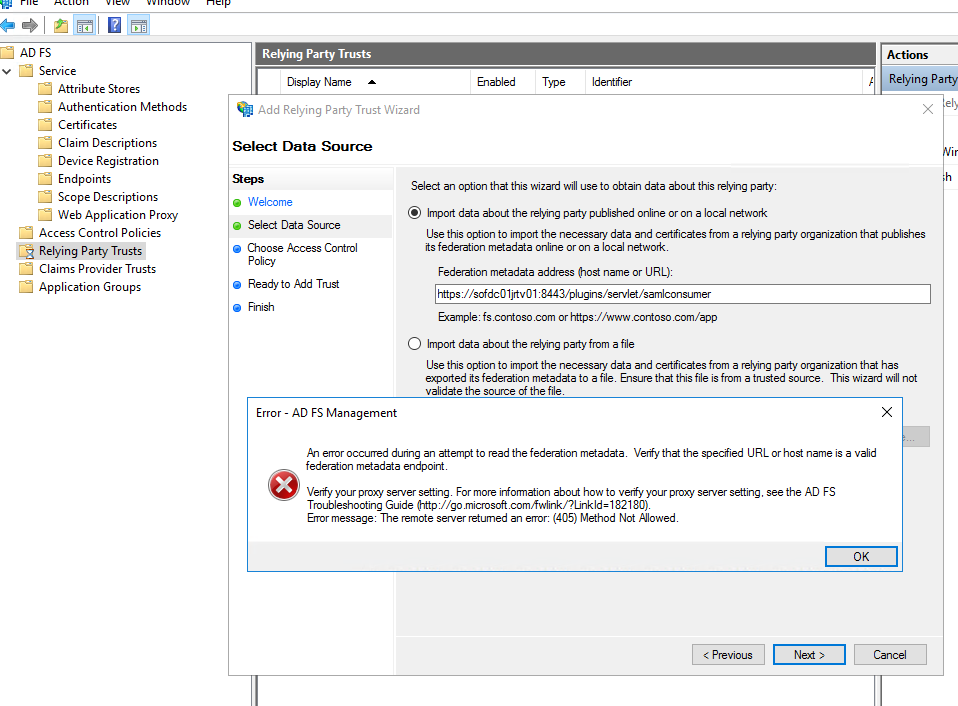958x706 pixels.
Task: Close the Error - AD FS Management dialog
Action: coord(887,412)
